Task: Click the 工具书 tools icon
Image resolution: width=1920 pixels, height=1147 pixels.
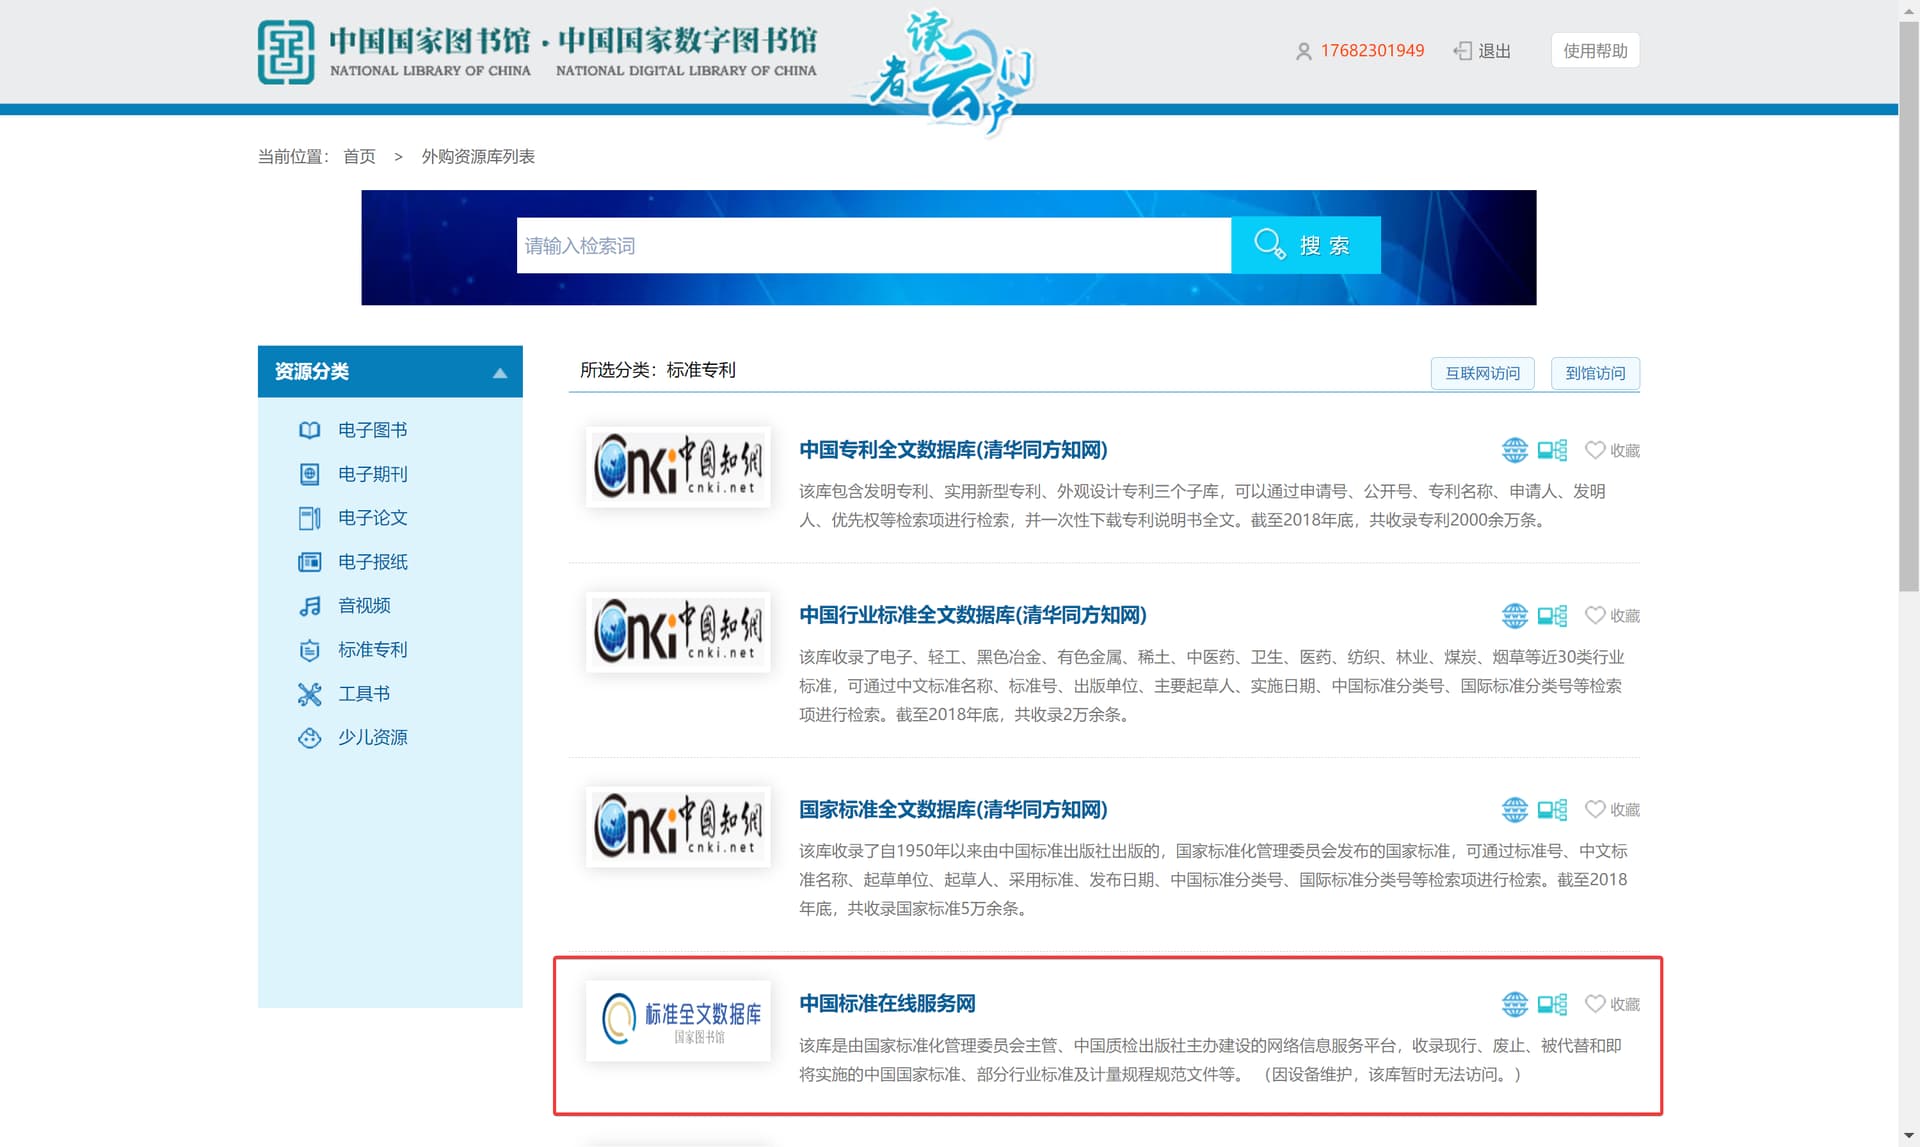Action: (x=309, y=694)
